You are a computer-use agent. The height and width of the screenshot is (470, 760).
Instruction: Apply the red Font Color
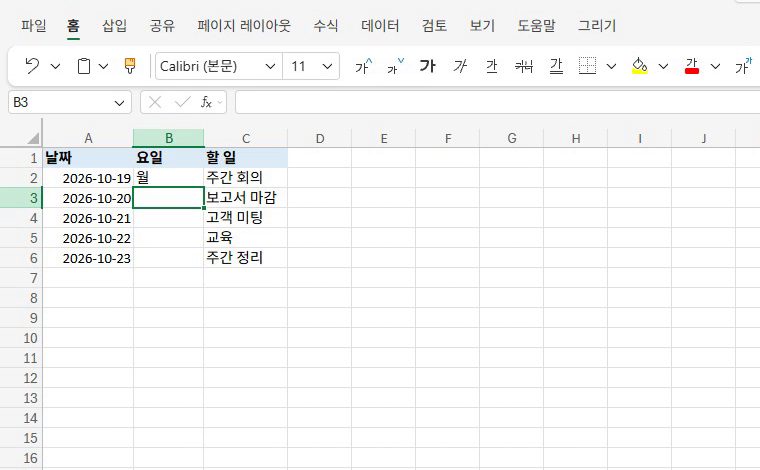click(x=692, y=66)
